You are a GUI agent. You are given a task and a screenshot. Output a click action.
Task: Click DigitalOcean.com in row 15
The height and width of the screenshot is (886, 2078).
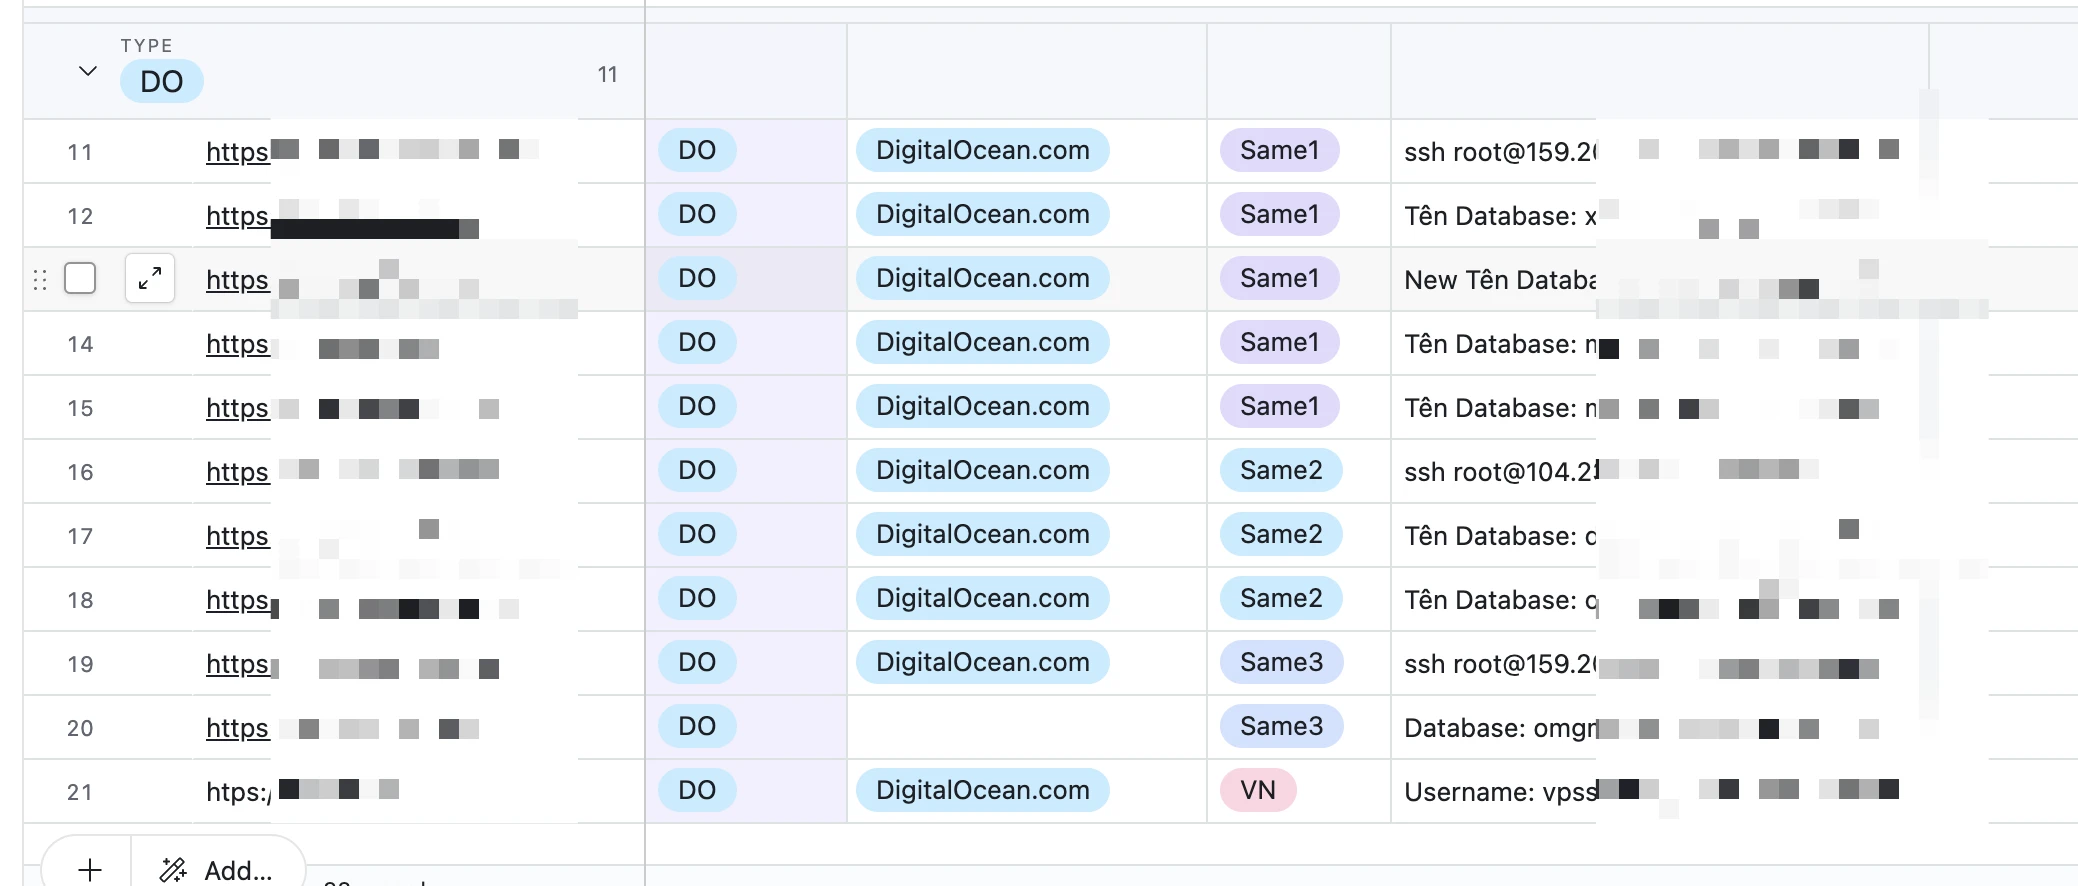(983, 406)
